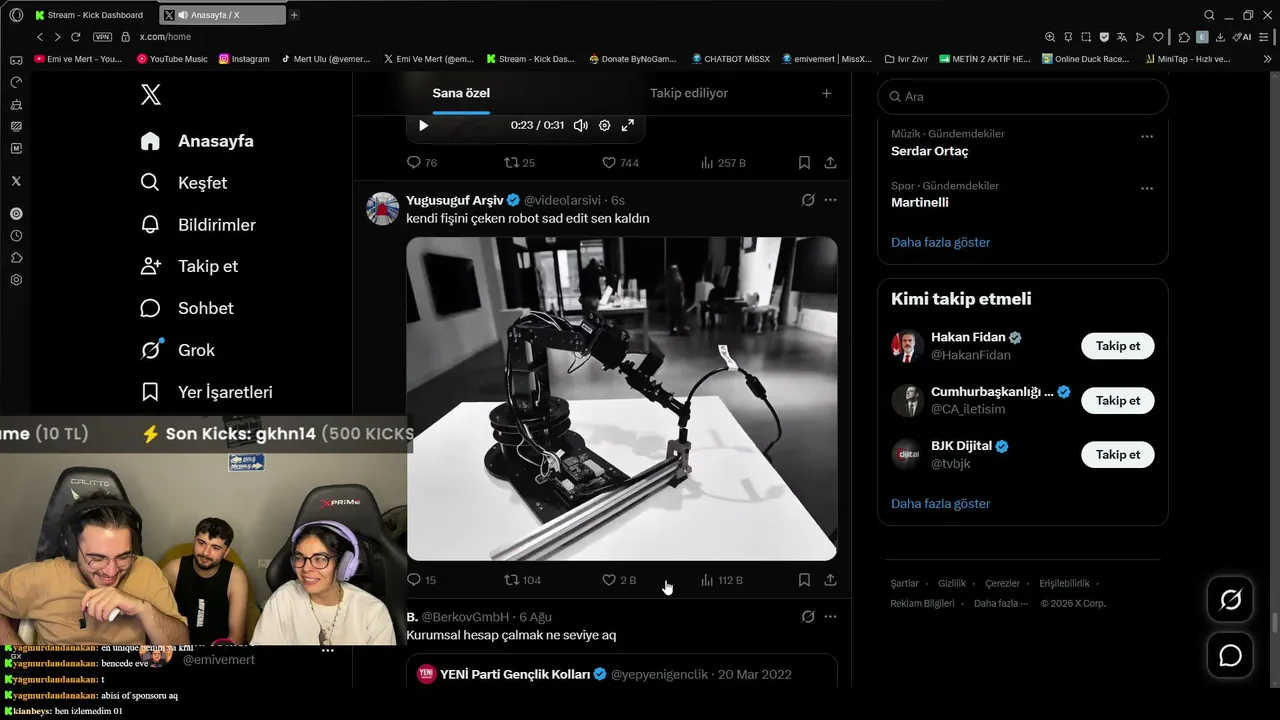Share the post with 744 likes
The width and height of the screenshot is (1280, 720).
tap(830, 162)
